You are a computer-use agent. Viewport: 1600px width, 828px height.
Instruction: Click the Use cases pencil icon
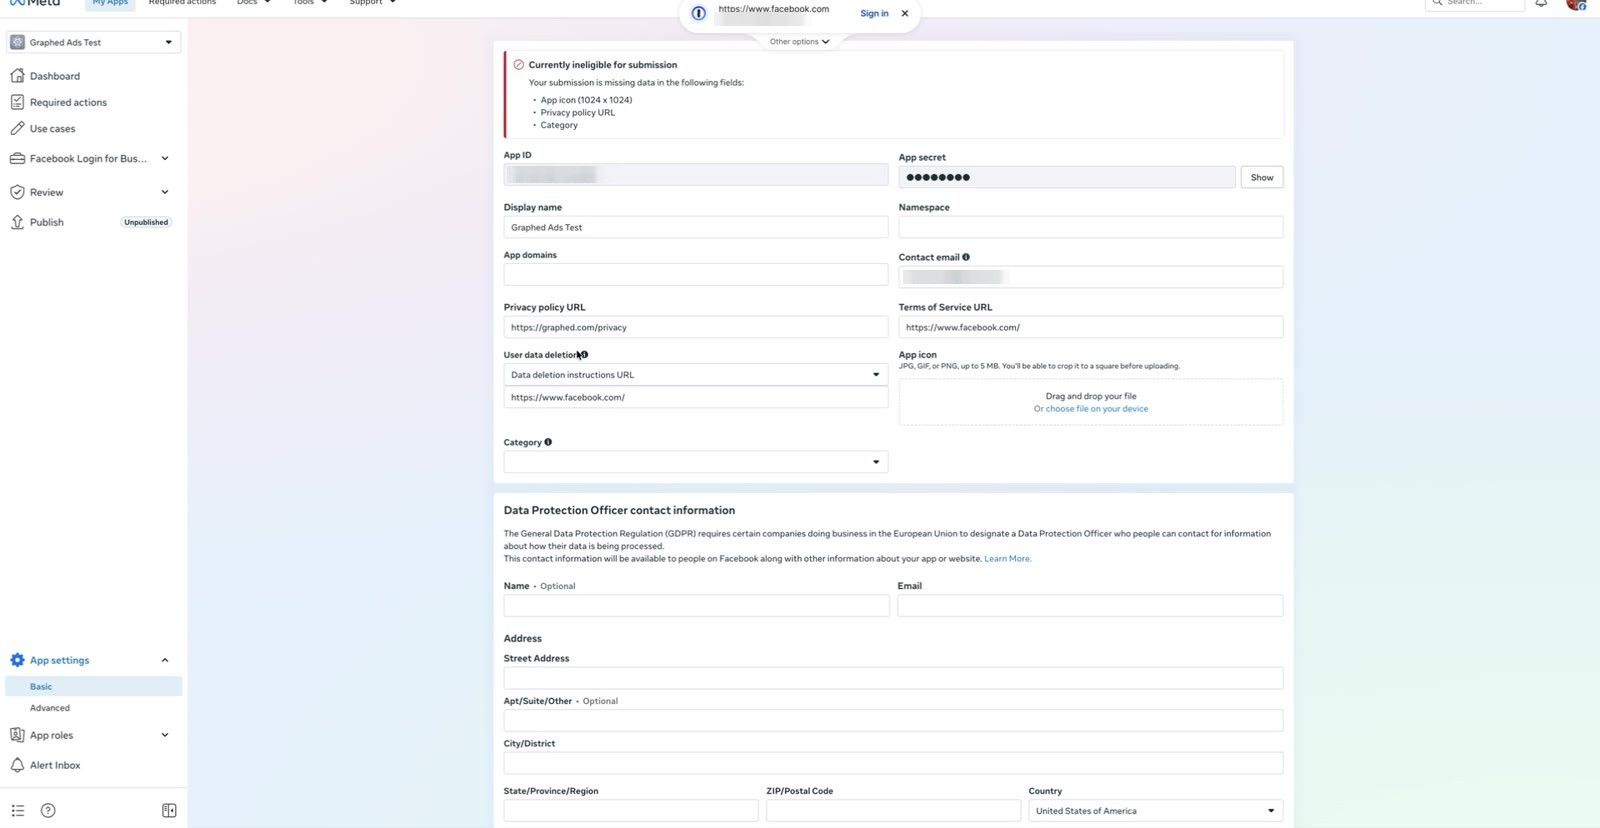pos(17,128)
